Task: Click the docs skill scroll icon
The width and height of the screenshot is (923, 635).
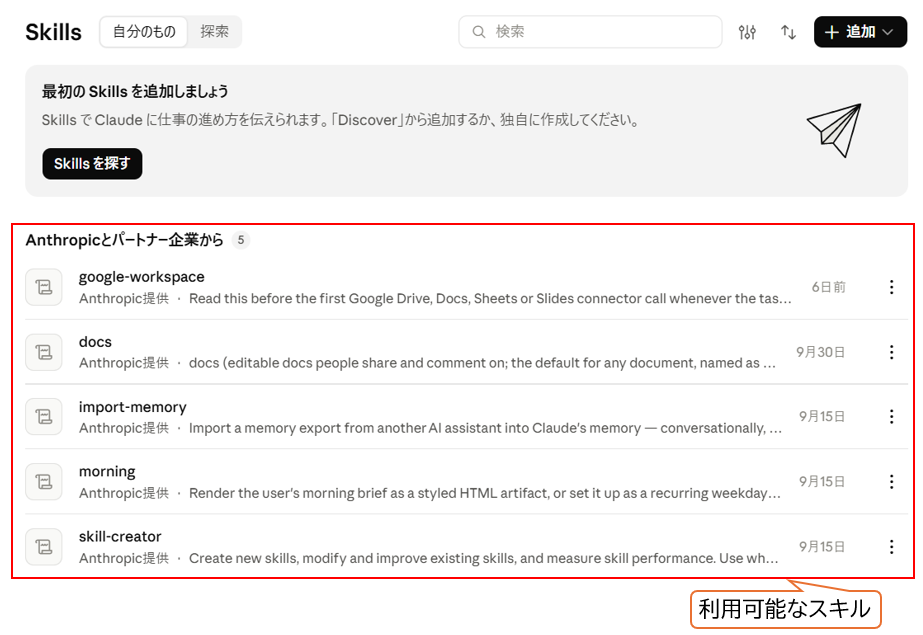Action: click(44, 352)
